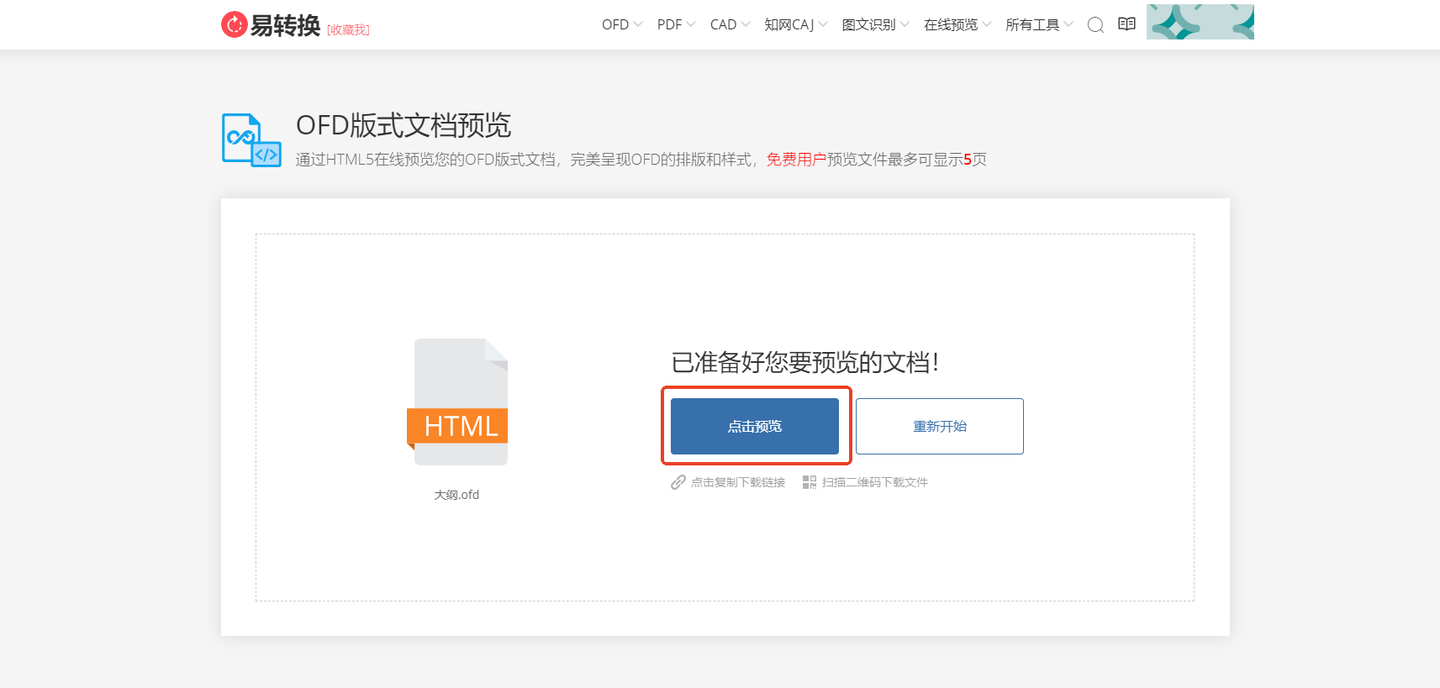Open the CAD dropdown menu
Screen dimensions: 1440x688
click(x=723, y=24)
